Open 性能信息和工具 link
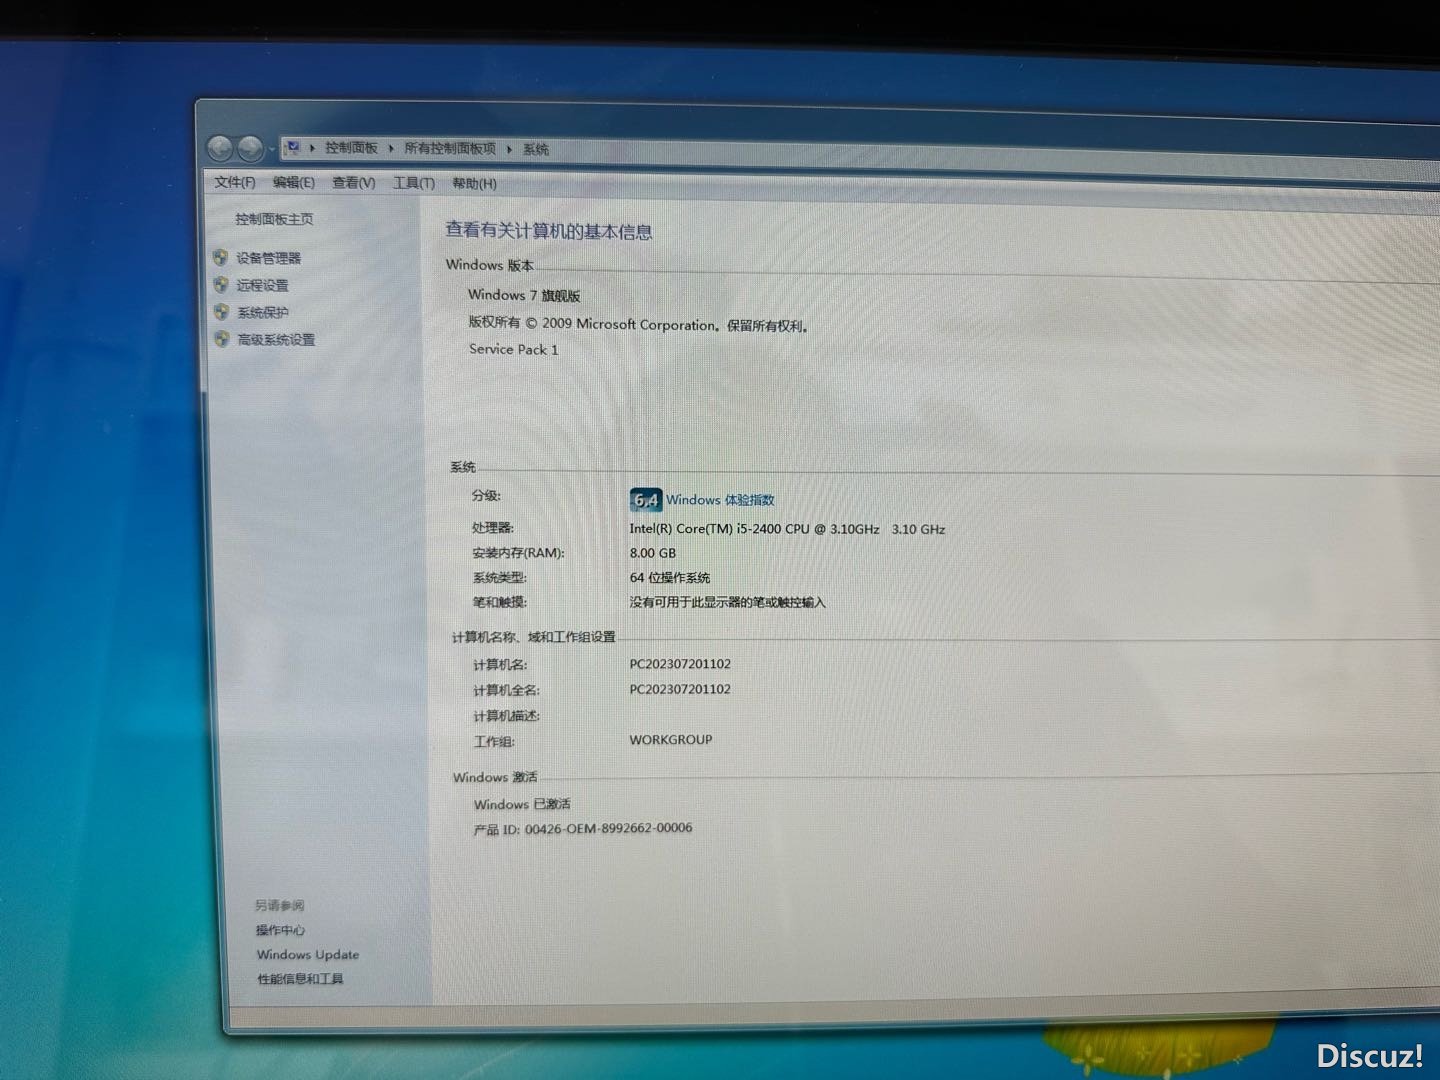This screenshot has height=1080, width=1440. (x=300, y=979)
